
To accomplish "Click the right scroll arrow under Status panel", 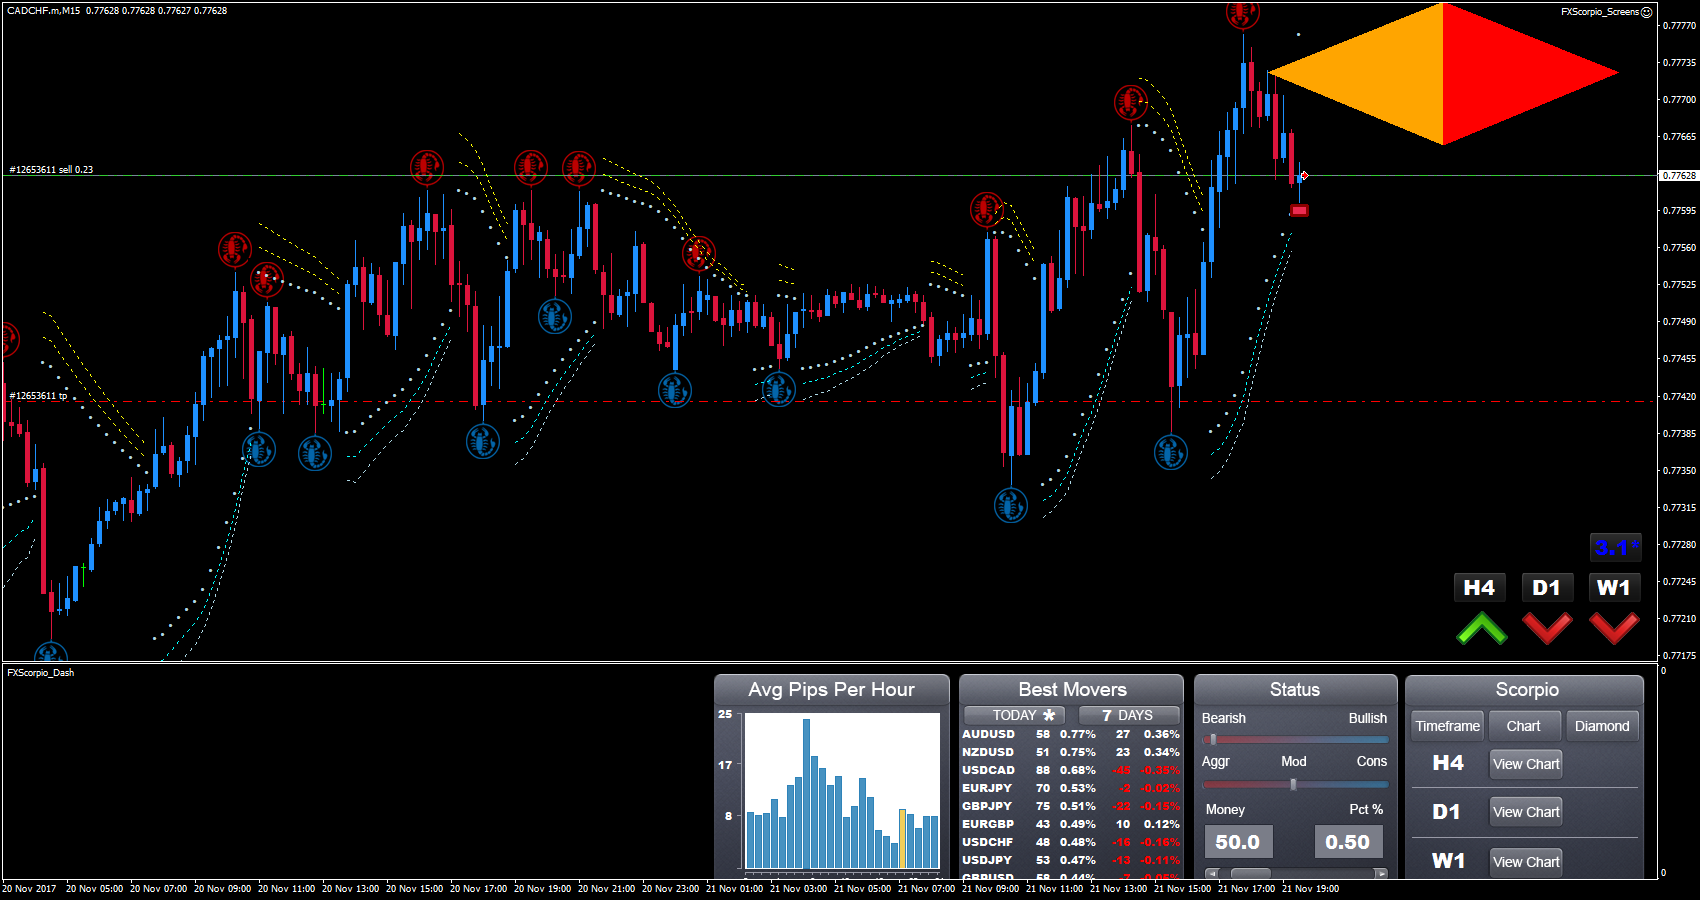I will (x=1381, y=873).
